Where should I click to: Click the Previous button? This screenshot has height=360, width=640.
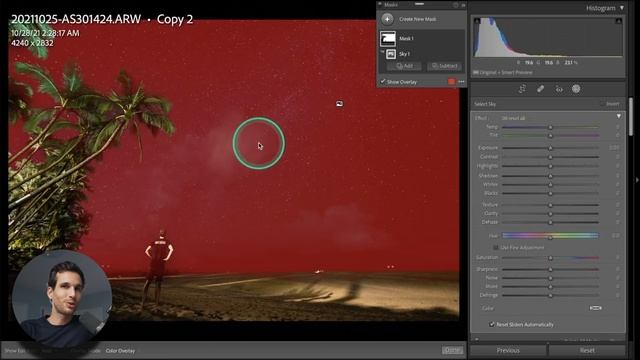(x=508, y=350)
